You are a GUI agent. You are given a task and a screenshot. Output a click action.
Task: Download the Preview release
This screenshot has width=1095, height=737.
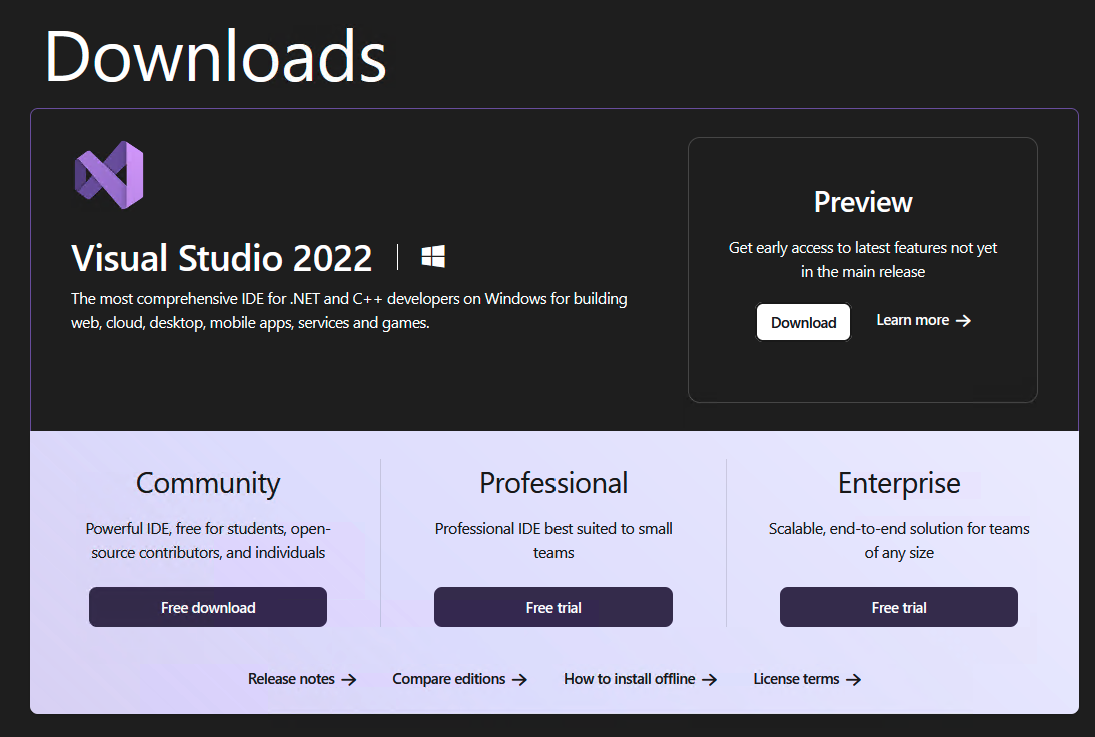803,322
